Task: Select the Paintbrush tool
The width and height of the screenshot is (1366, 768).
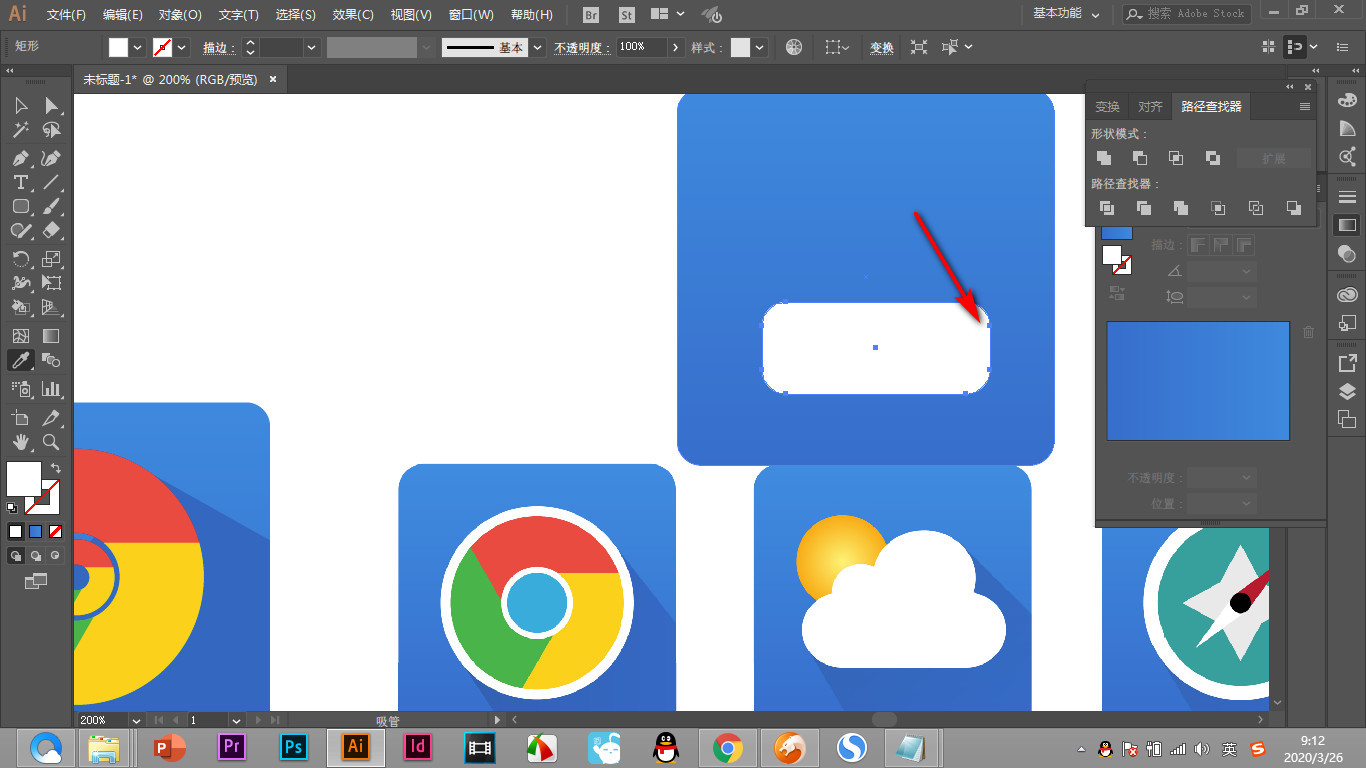Action: point(51,206)
